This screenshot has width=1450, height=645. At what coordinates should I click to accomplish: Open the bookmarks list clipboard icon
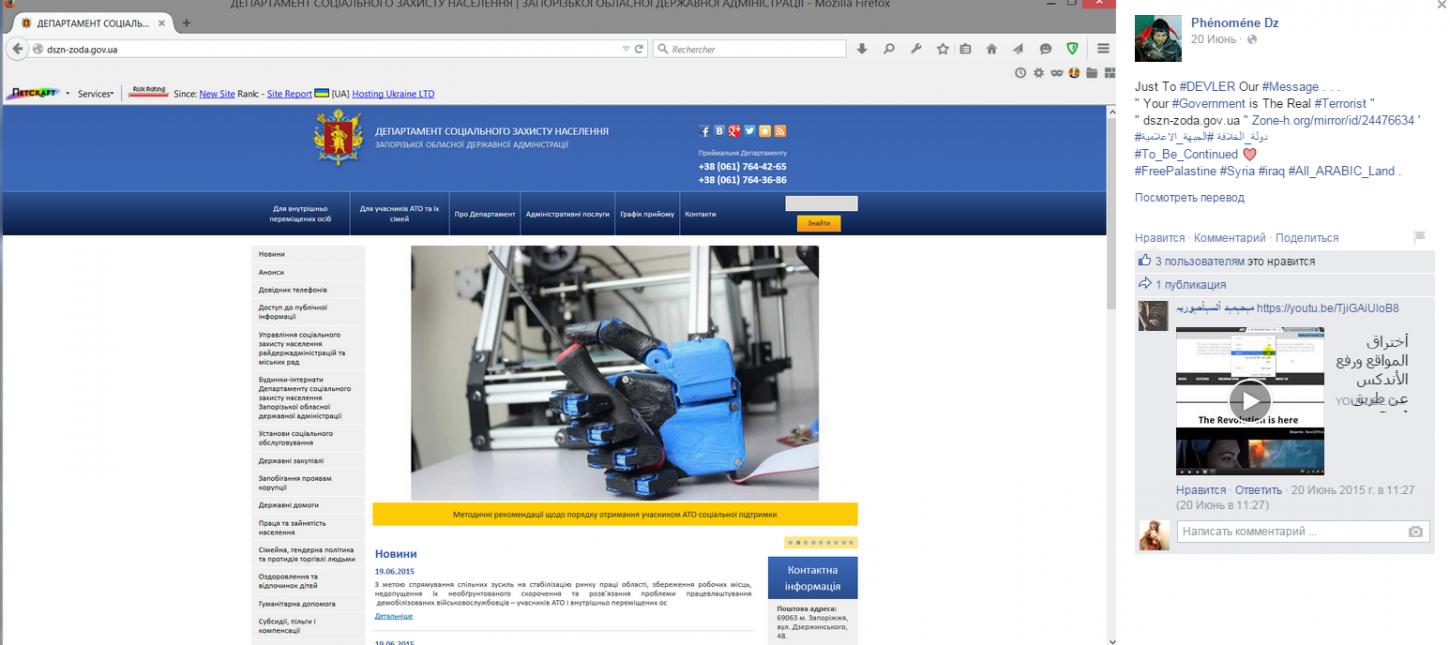pos(965,49)
